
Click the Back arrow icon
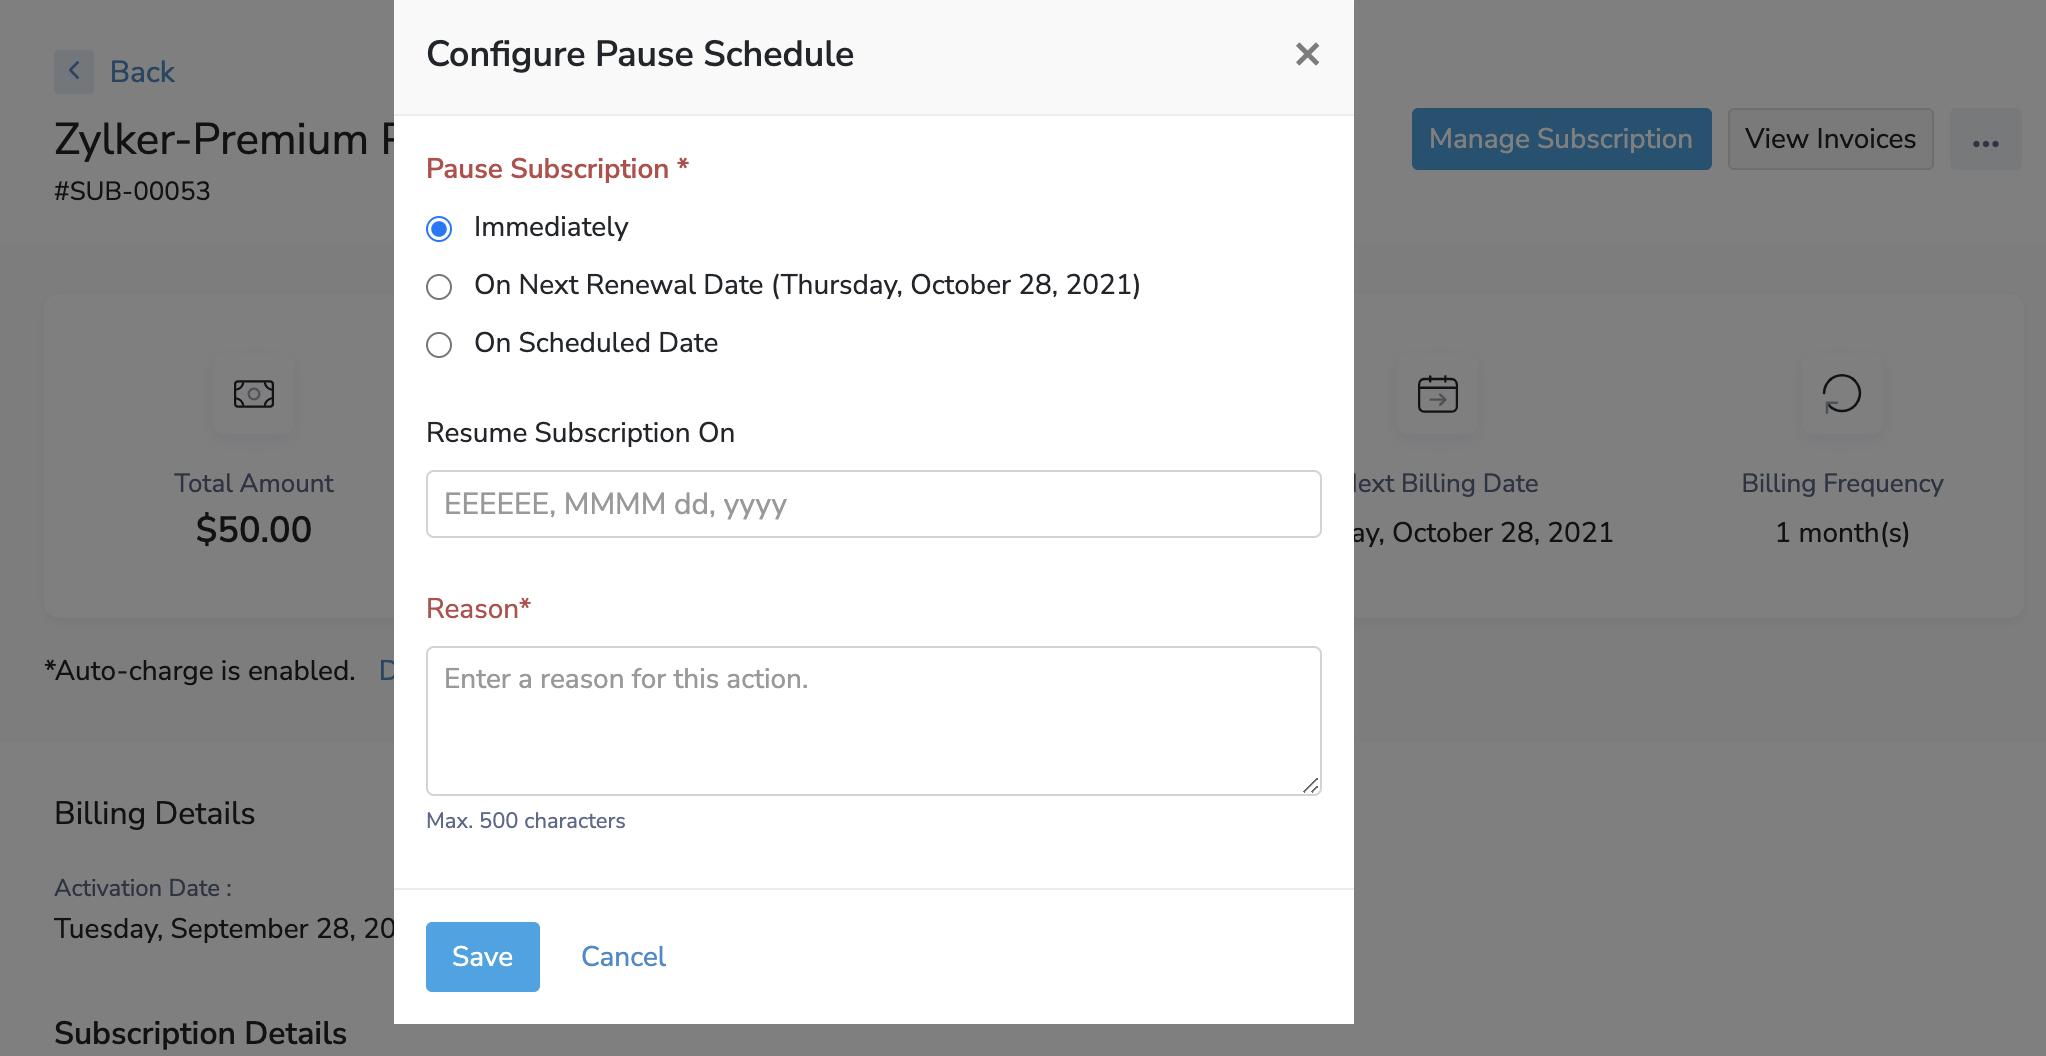pyautogui.click(x=74, y=72)
